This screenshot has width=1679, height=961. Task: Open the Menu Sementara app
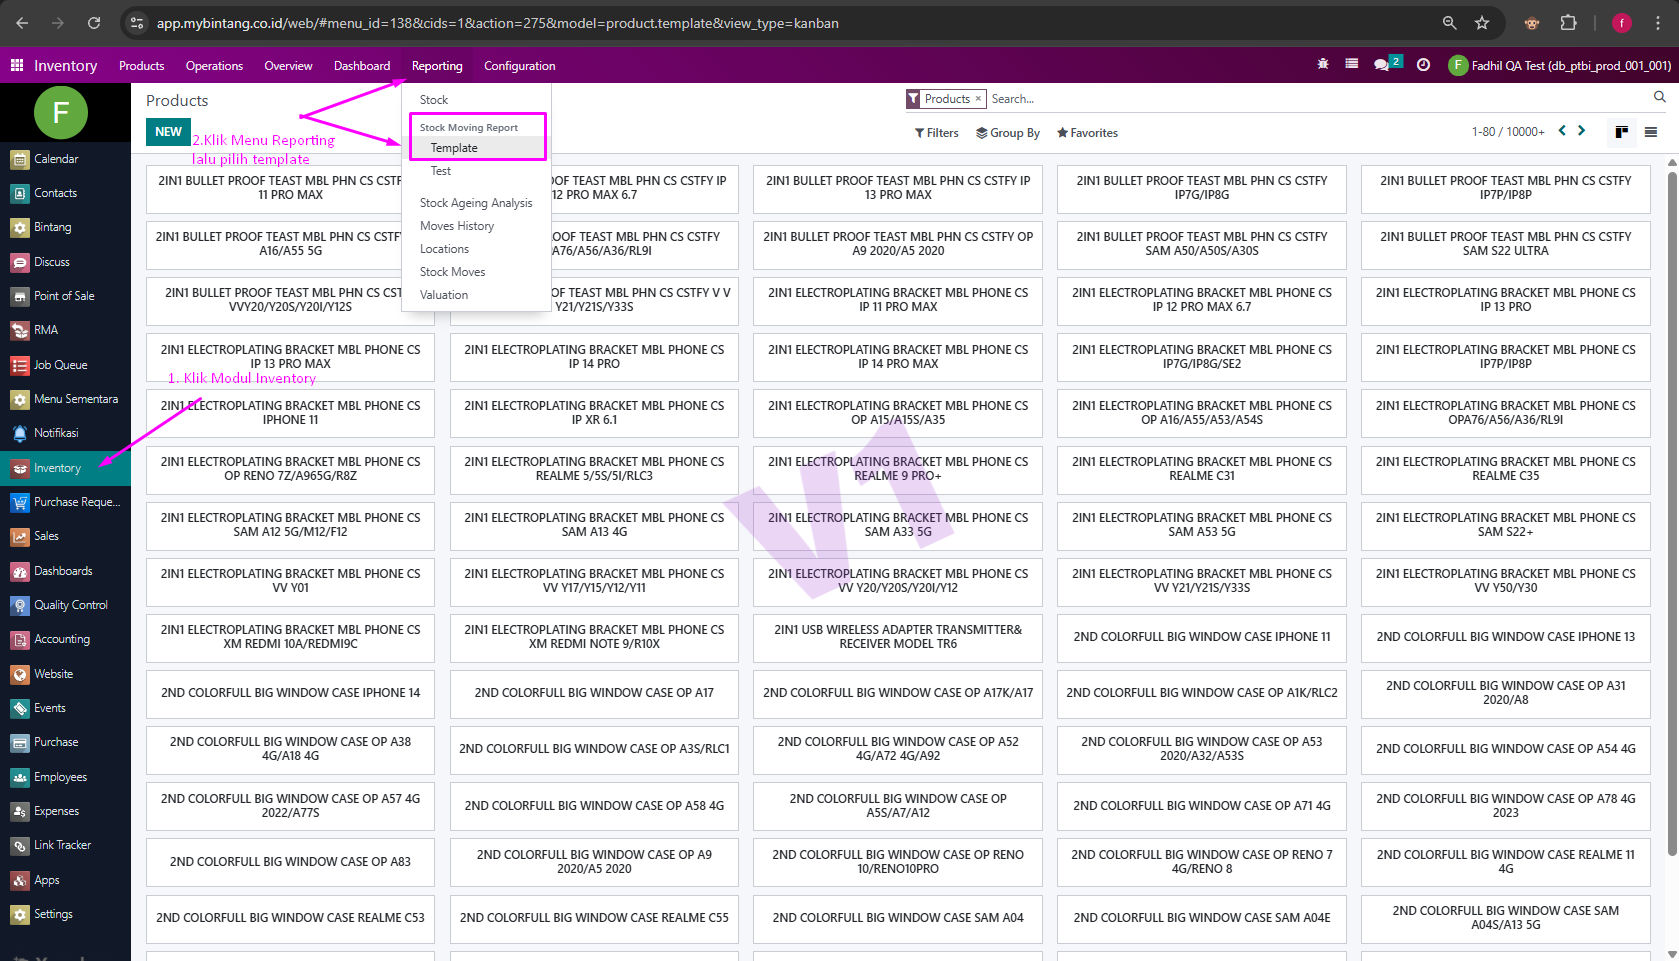tap(65, 399)
